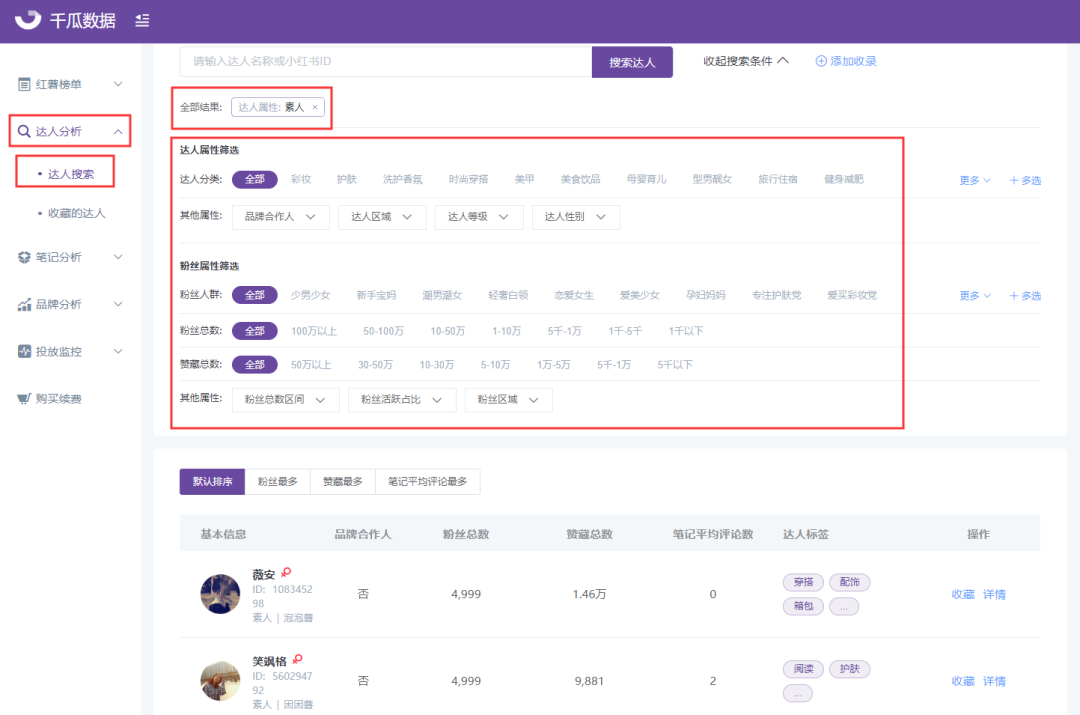The width and height of the screenshot is (1080, 715).
Task: Select 全部 in the 达人分类 row
Action: tap(255, 180)
